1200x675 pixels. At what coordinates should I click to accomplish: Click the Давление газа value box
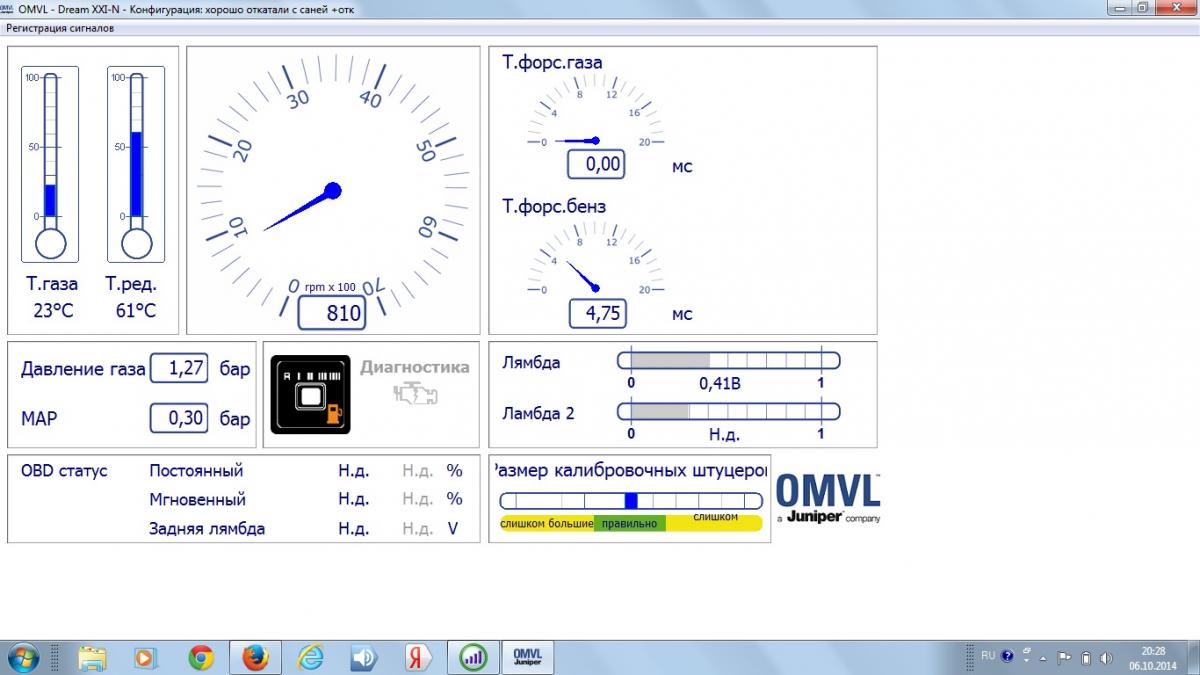(179, 368)
